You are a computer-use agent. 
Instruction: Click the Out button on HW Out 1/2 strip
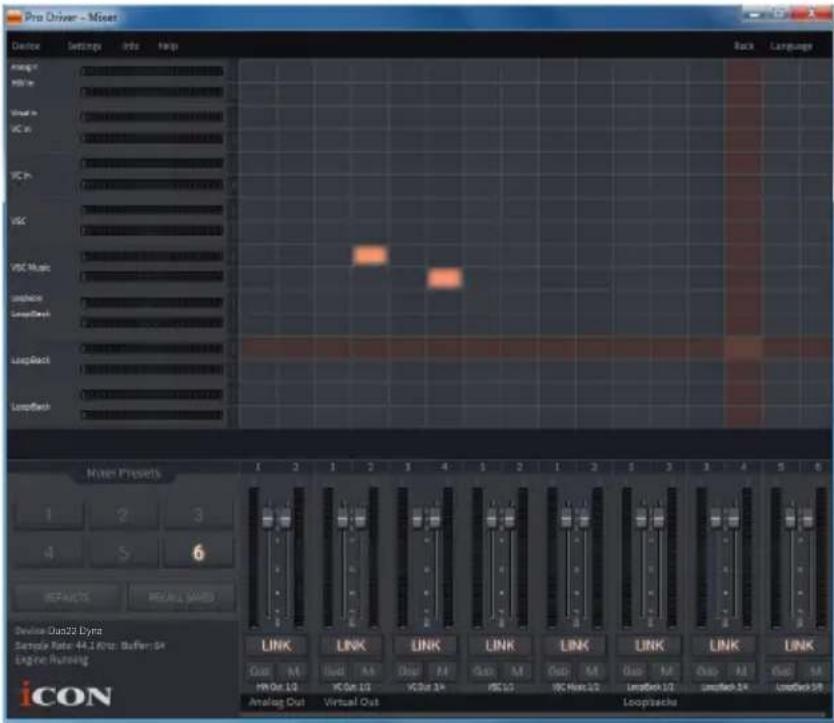pyautogui.click(x=260, y=671)
